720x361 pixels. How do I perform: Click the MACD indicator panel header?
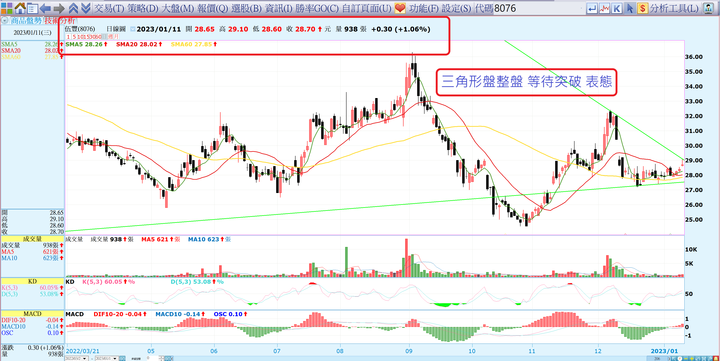coord(32,314)
